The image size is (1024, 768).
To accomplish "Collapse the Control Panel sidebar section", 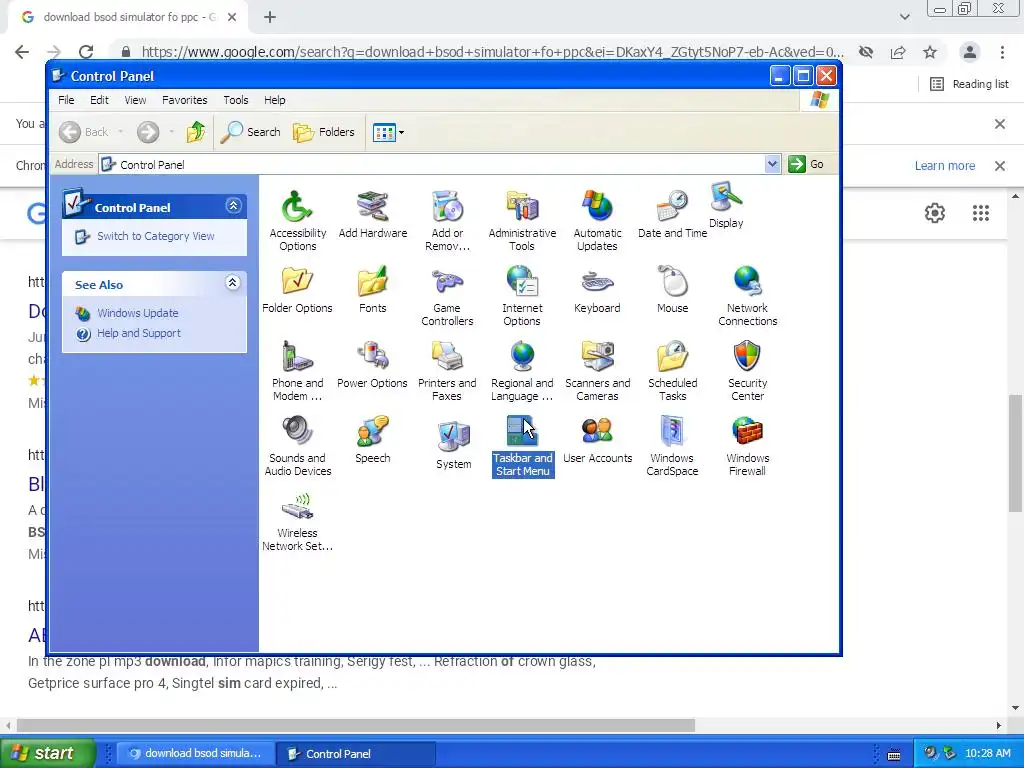I will click(233, 206).
